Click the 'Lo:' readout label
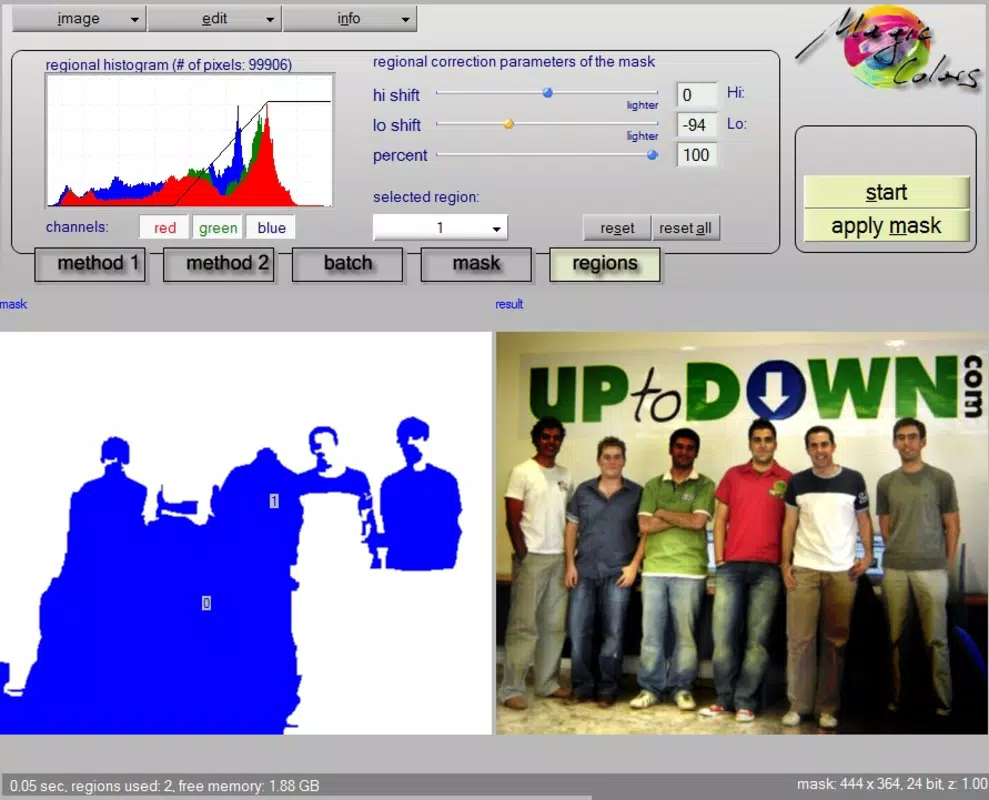Screen dimensions: 989x800 pos(737,124)
